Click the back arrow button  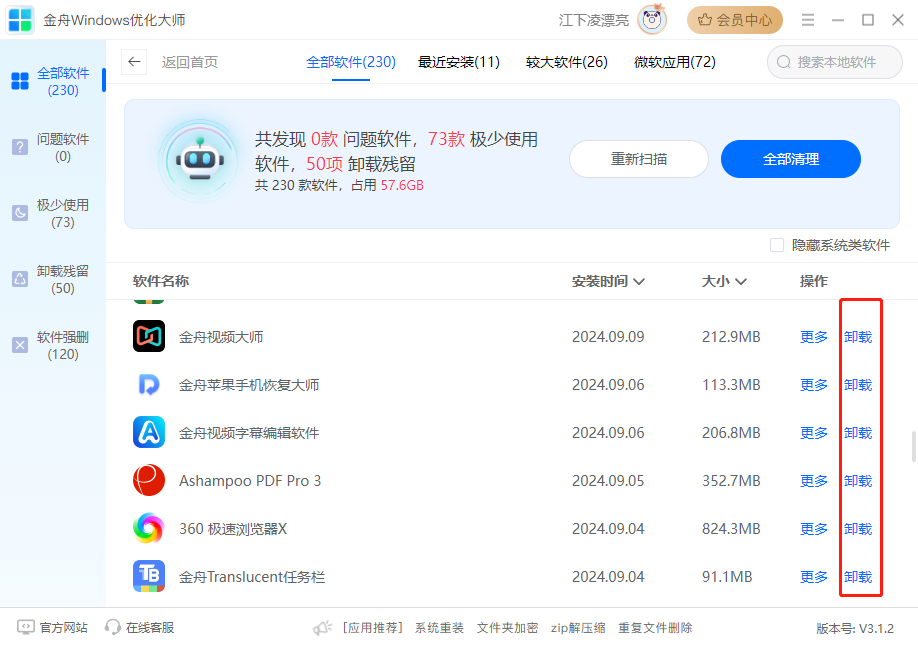[134, 61]
